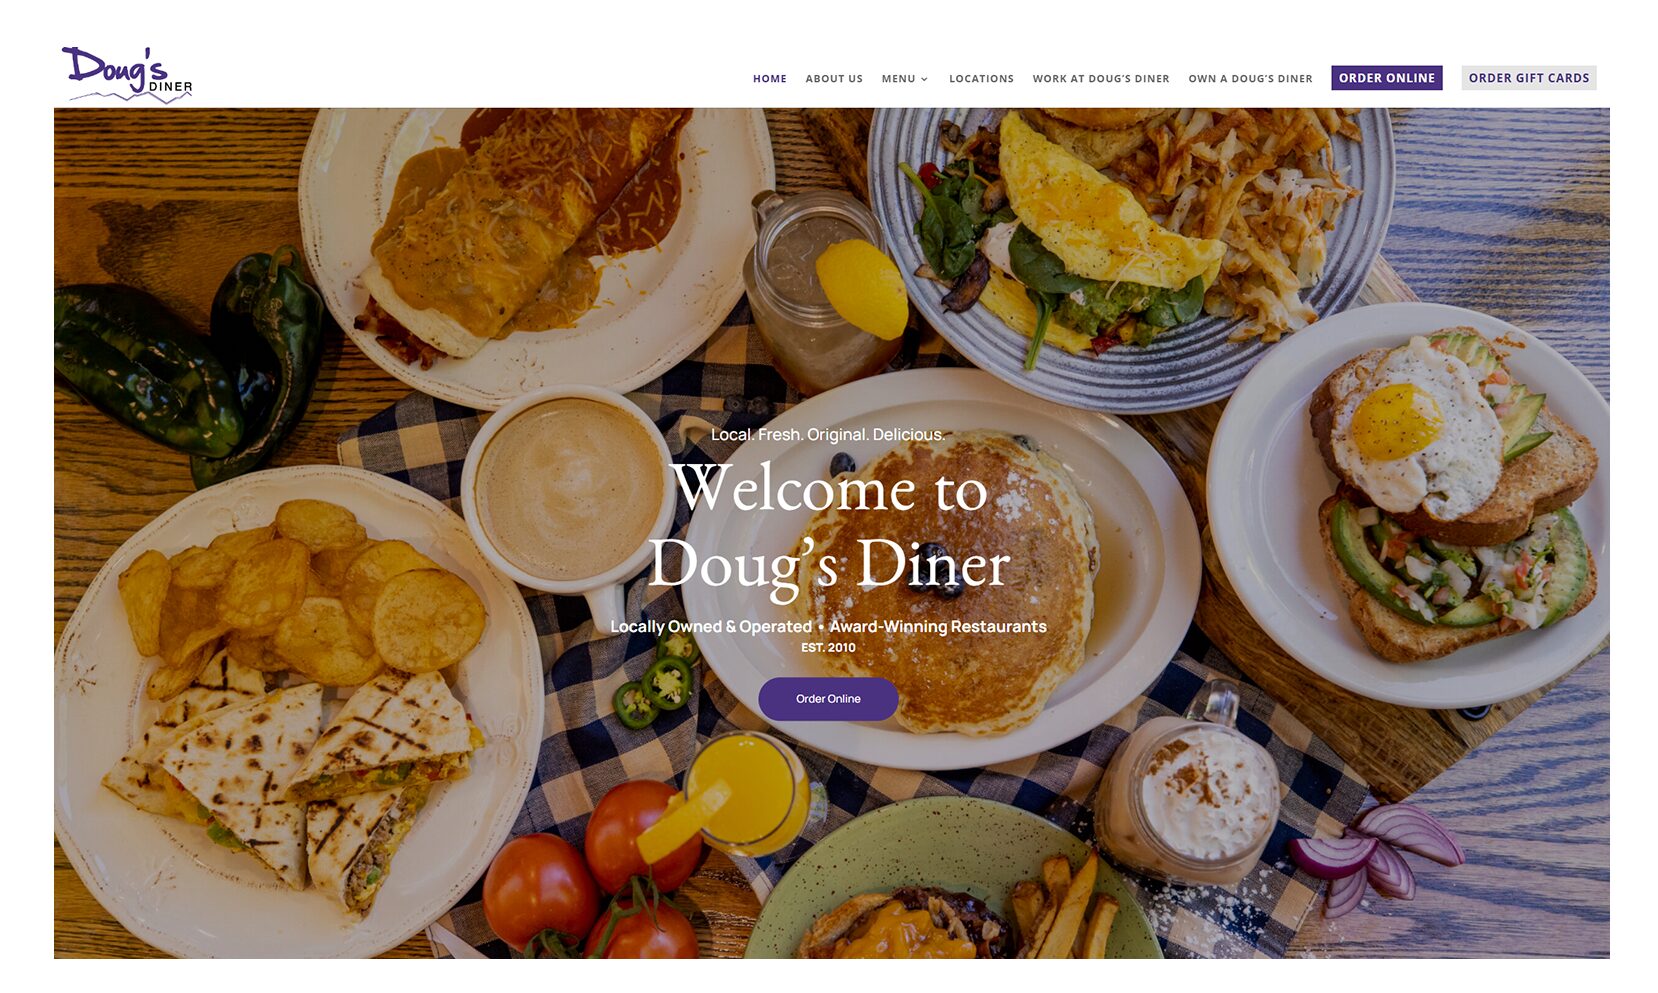The width and height of the screenshot is (1658, 993).
Task: Visit the Locations page
Action: coord(980,79)
